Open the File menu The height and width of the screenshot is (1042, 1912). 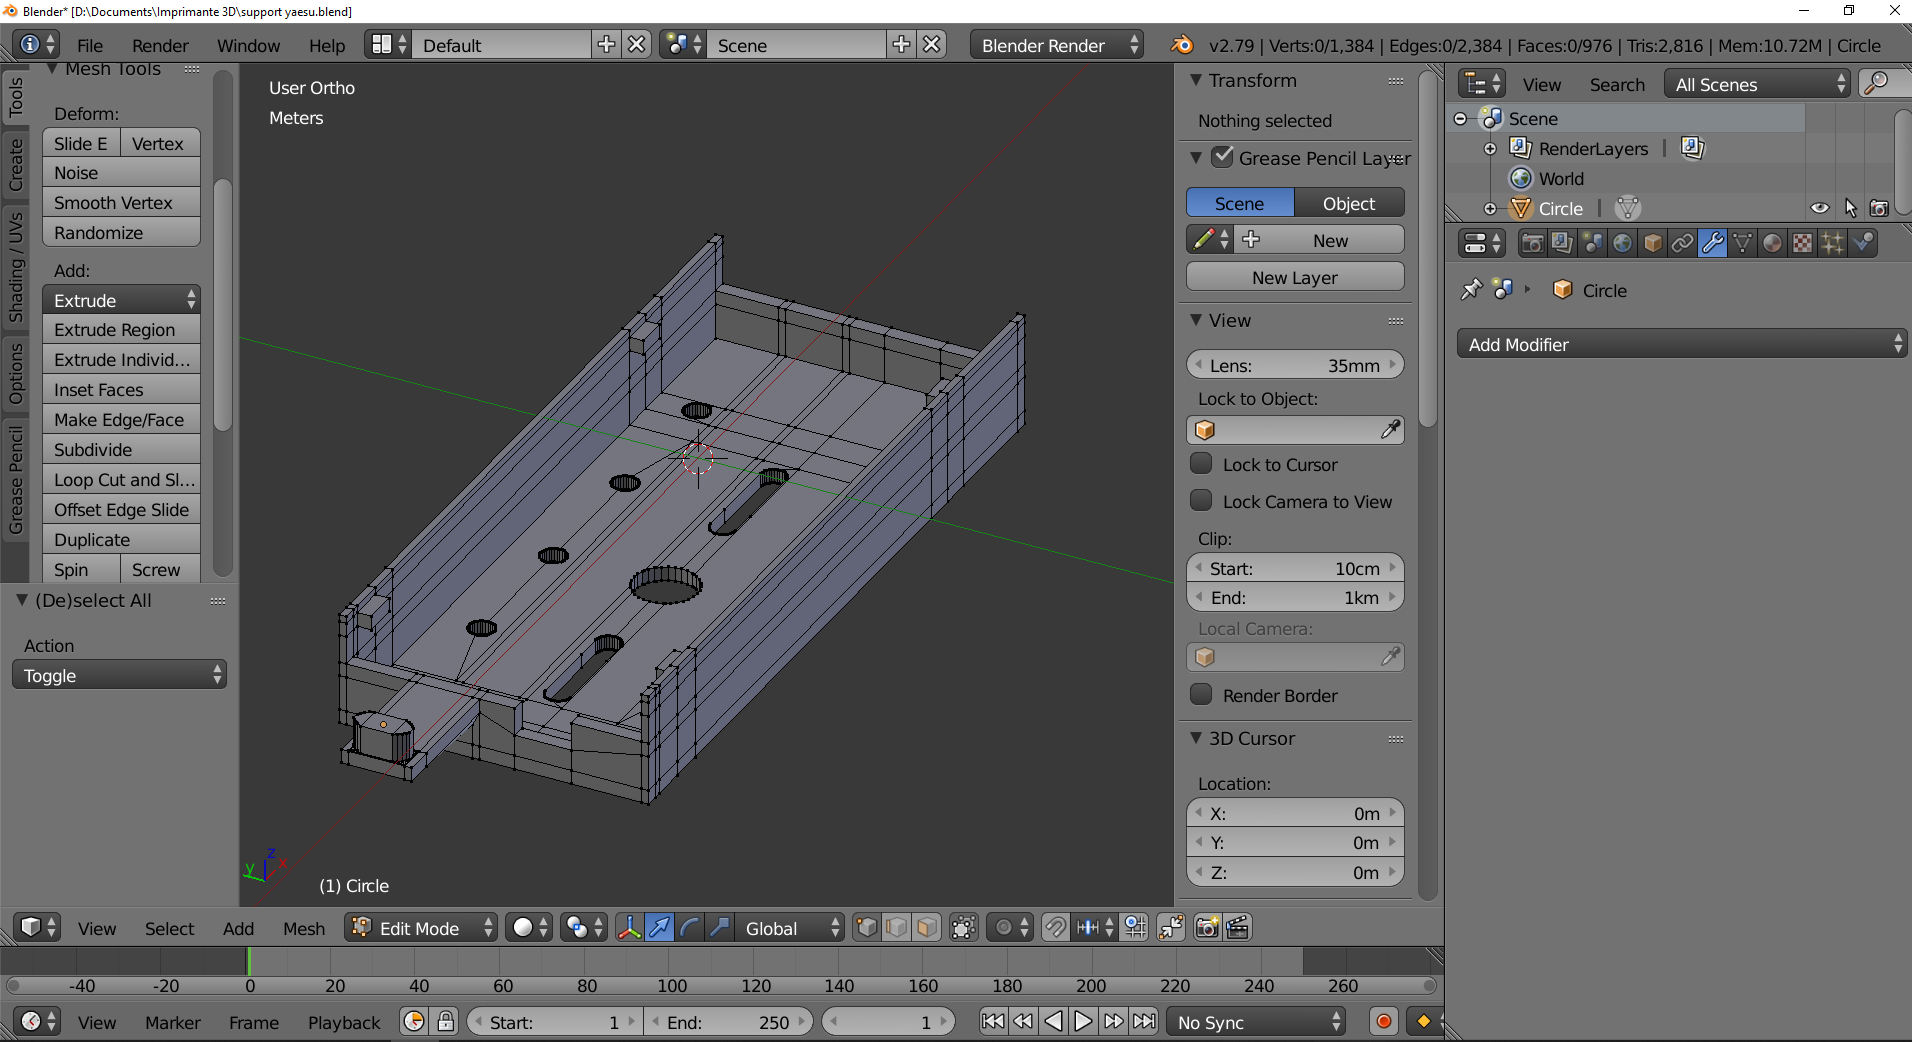click(x=90, y=45)
